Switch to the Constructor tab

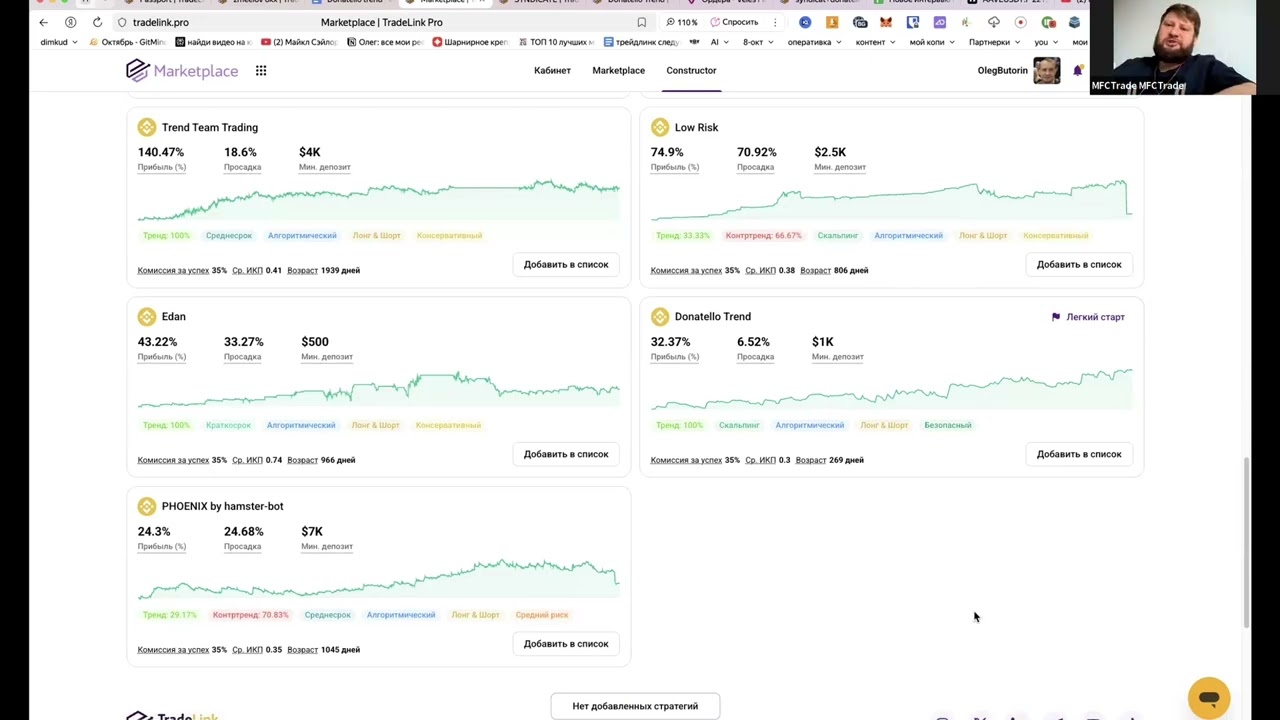691,70
